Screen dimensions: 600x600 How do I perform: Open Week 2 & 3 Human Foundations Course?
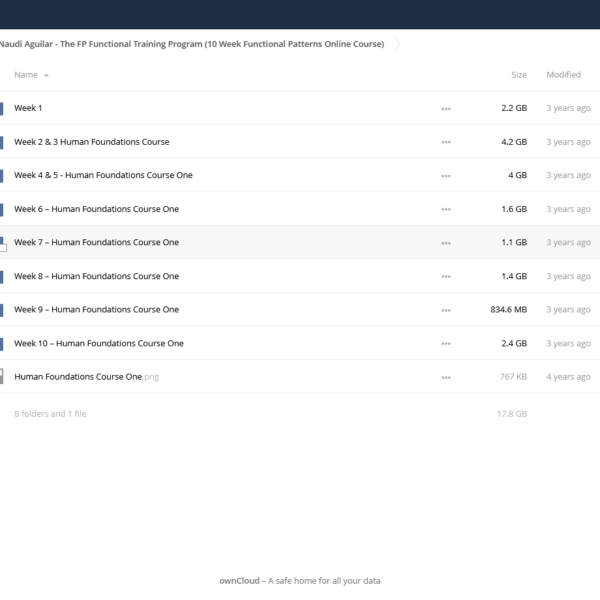click(x=91, y=142)
